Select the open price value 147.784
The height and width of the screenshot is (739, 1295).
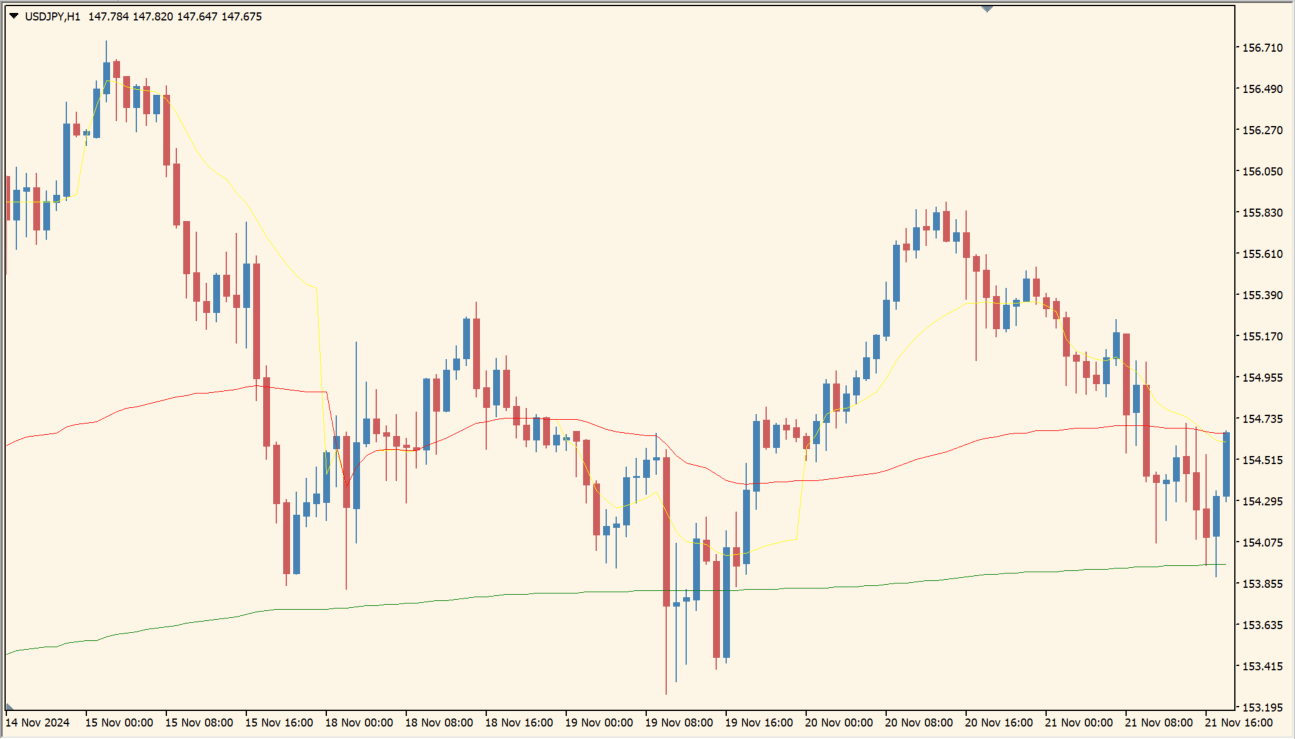click(108, 16)
